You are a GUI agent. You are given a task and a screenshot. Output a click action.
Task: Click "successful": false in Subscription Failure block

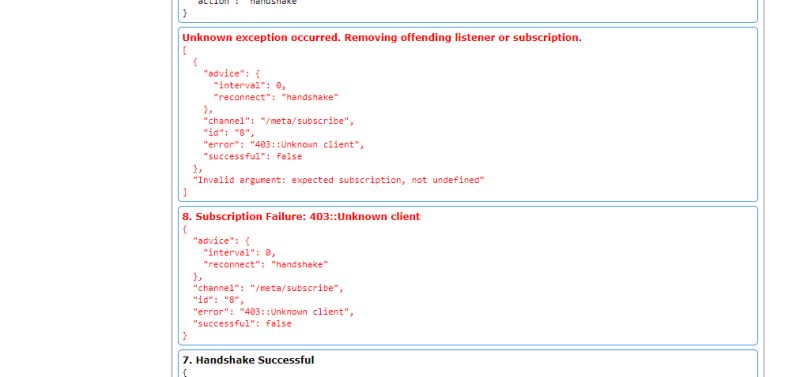[242, 323]
